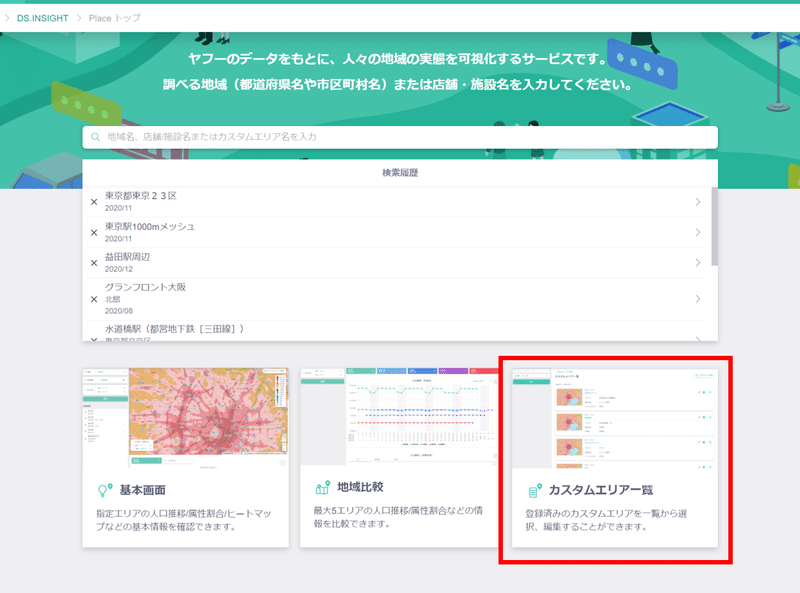This screenshot has width=800, height=593.
Task: Remove 益田駅周辺 from search history
Action: 94,263
